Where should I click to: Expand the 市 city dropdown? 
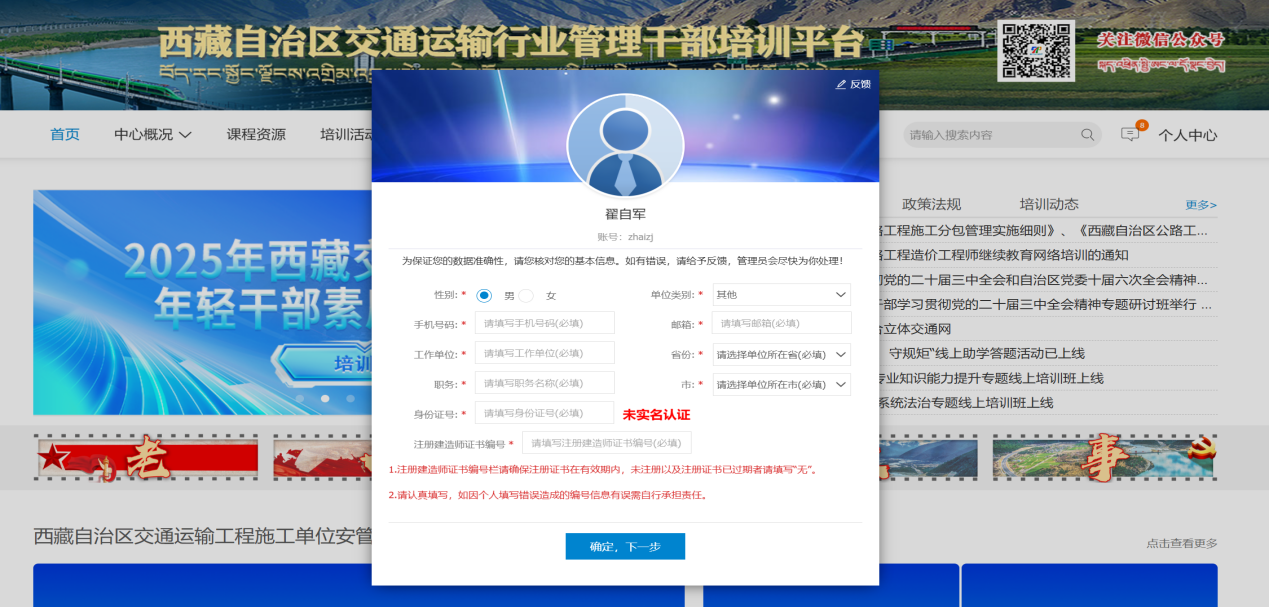tap(781, 385)
